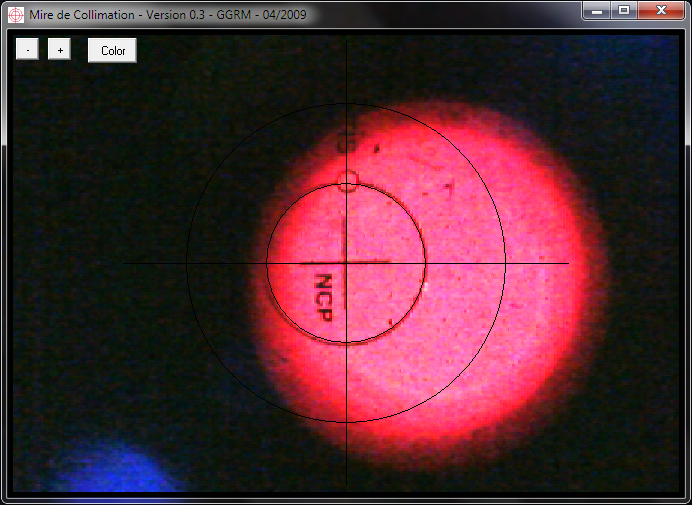This screenshot has height=505, width=692.
Task: Click outer circle where it crosses the top of the vertical line
Action: 346,104
